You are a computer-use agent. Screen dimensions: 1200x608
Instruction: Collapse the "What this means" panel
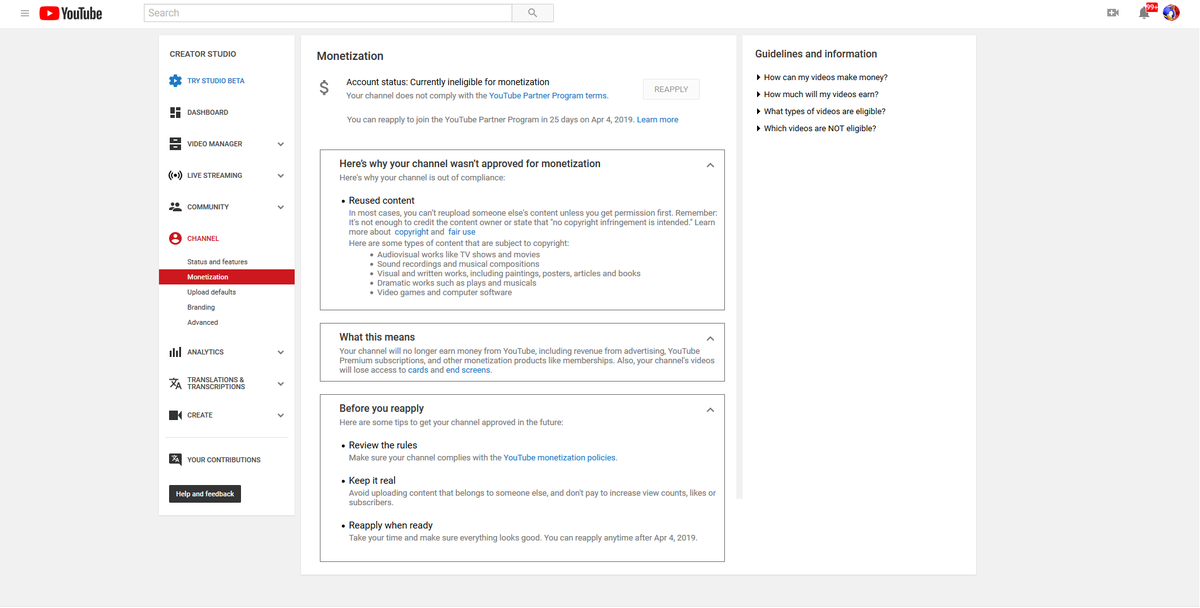[710, 339]
